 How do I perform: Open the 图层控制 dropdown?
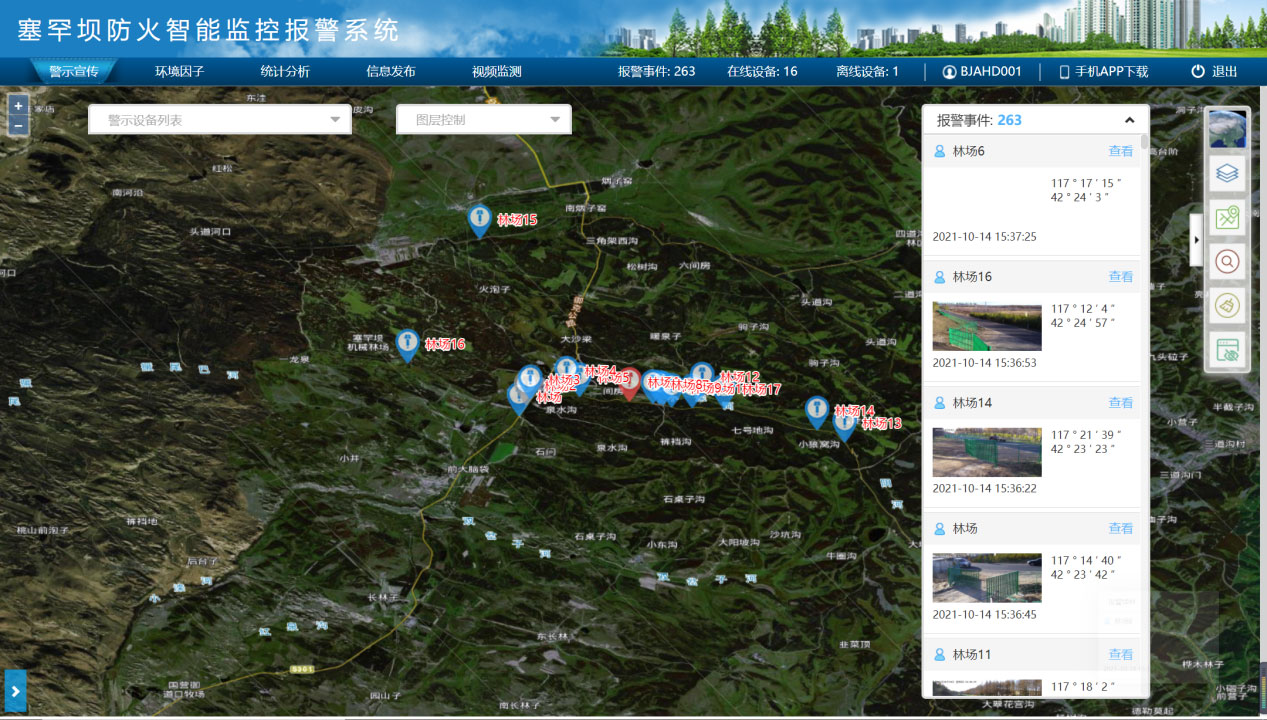click(484, 120)
